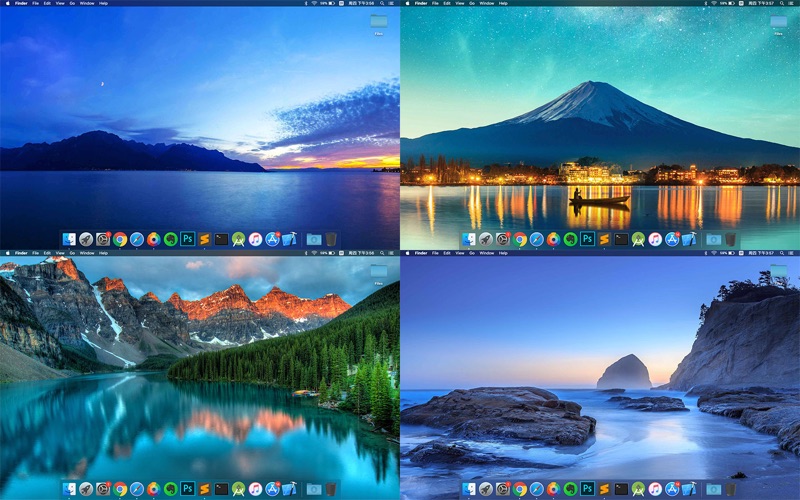Launch Android Studio from the turquoise lake dock
Viewport: 800px width, 500px height.
coord(238,489)
